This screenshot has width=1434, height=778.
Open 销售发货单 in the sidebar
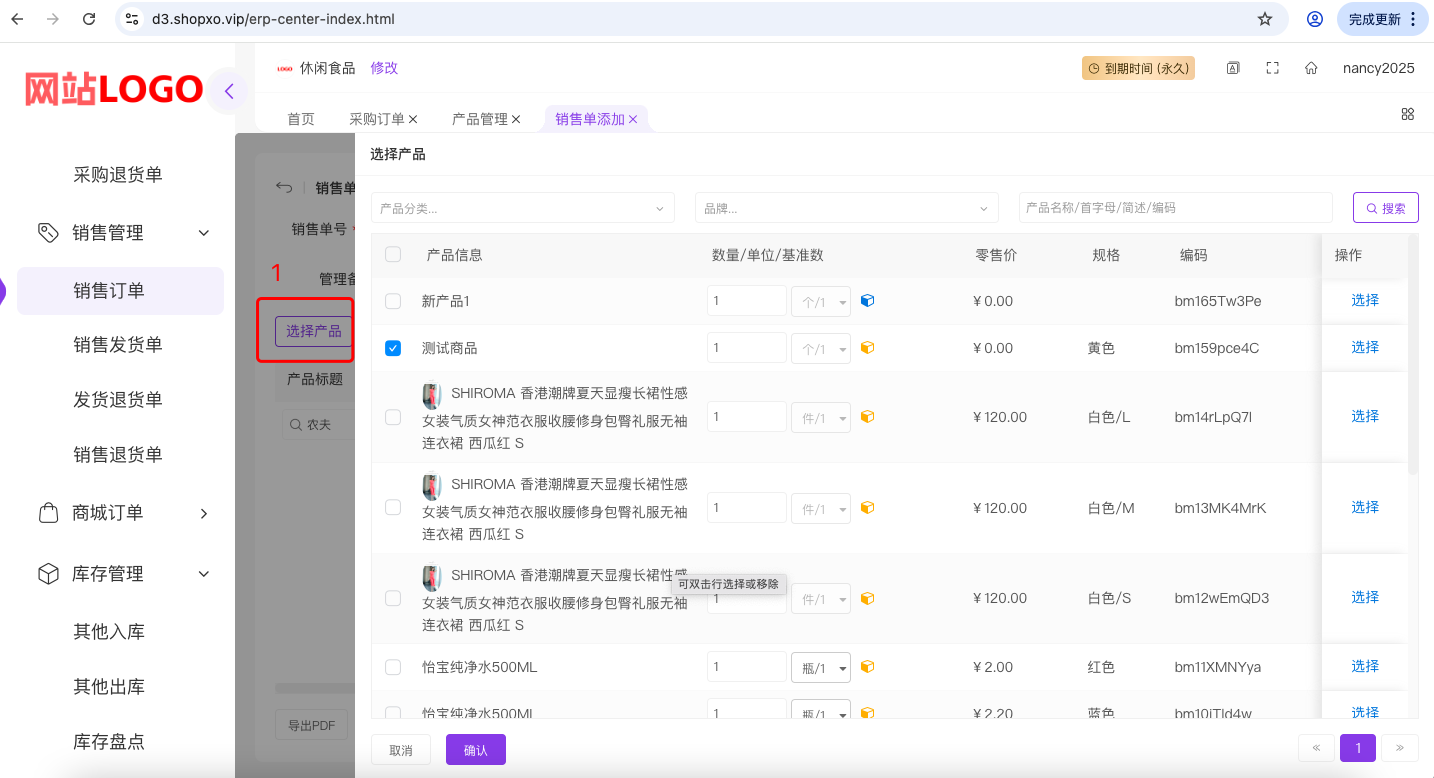118,345
